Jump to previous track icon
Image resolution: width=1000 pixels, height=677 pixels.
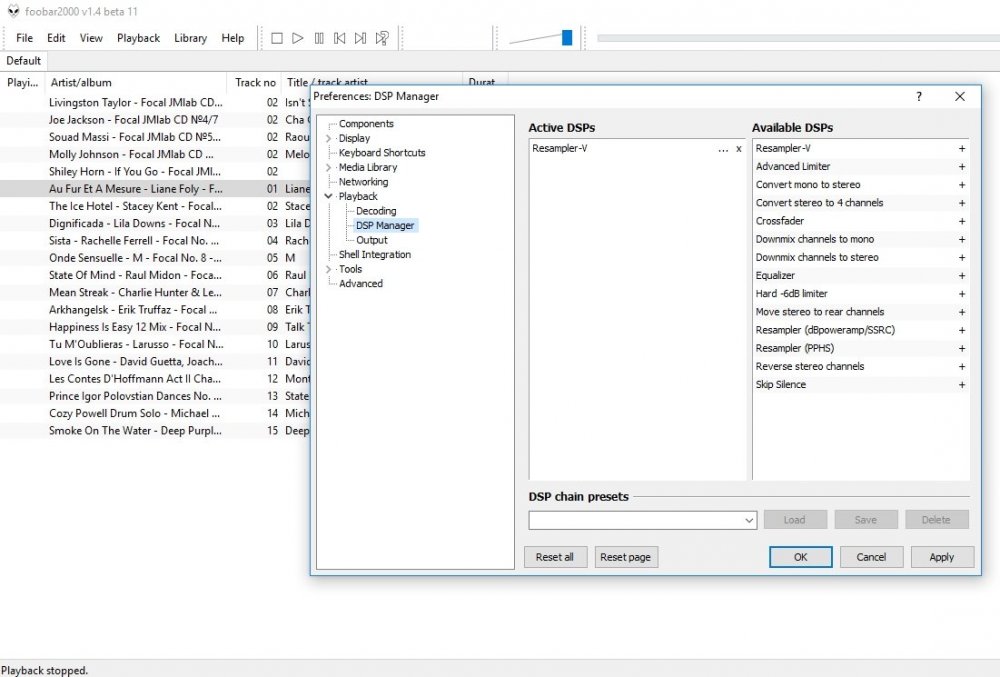click(x=339, y=38)
